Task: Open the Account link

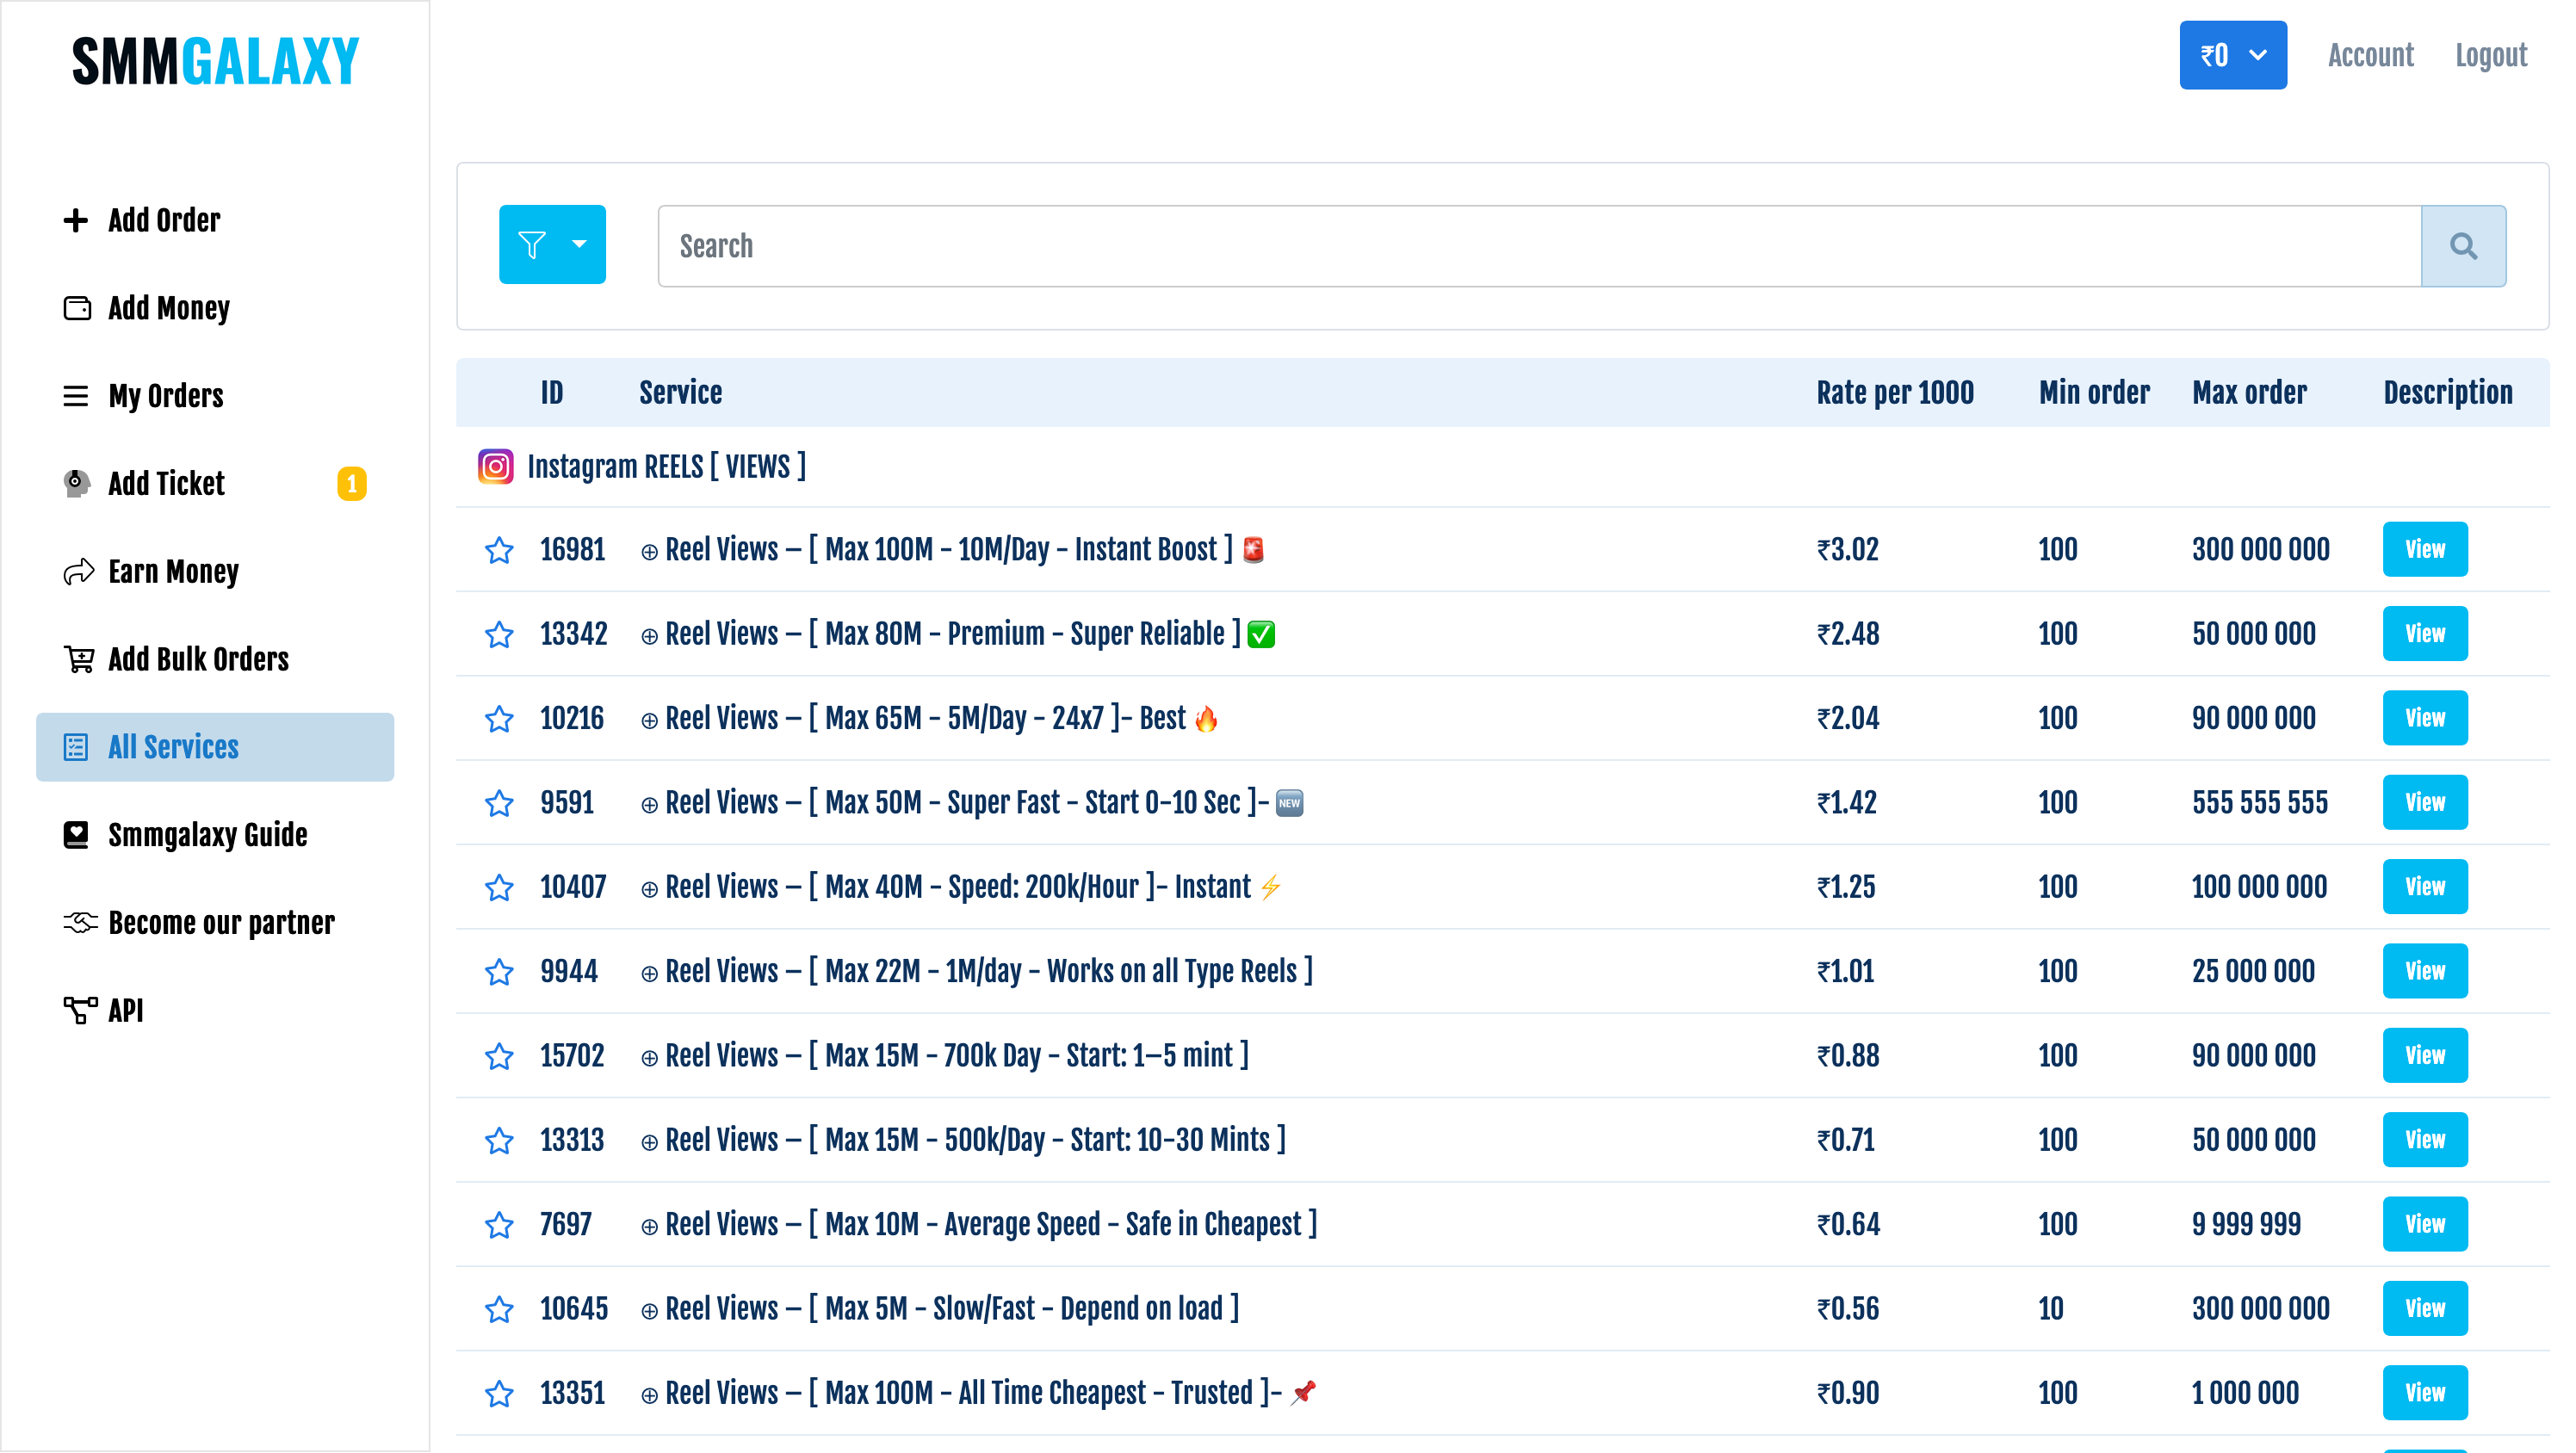Action: pyautogui.click(x=2369, y=55)
